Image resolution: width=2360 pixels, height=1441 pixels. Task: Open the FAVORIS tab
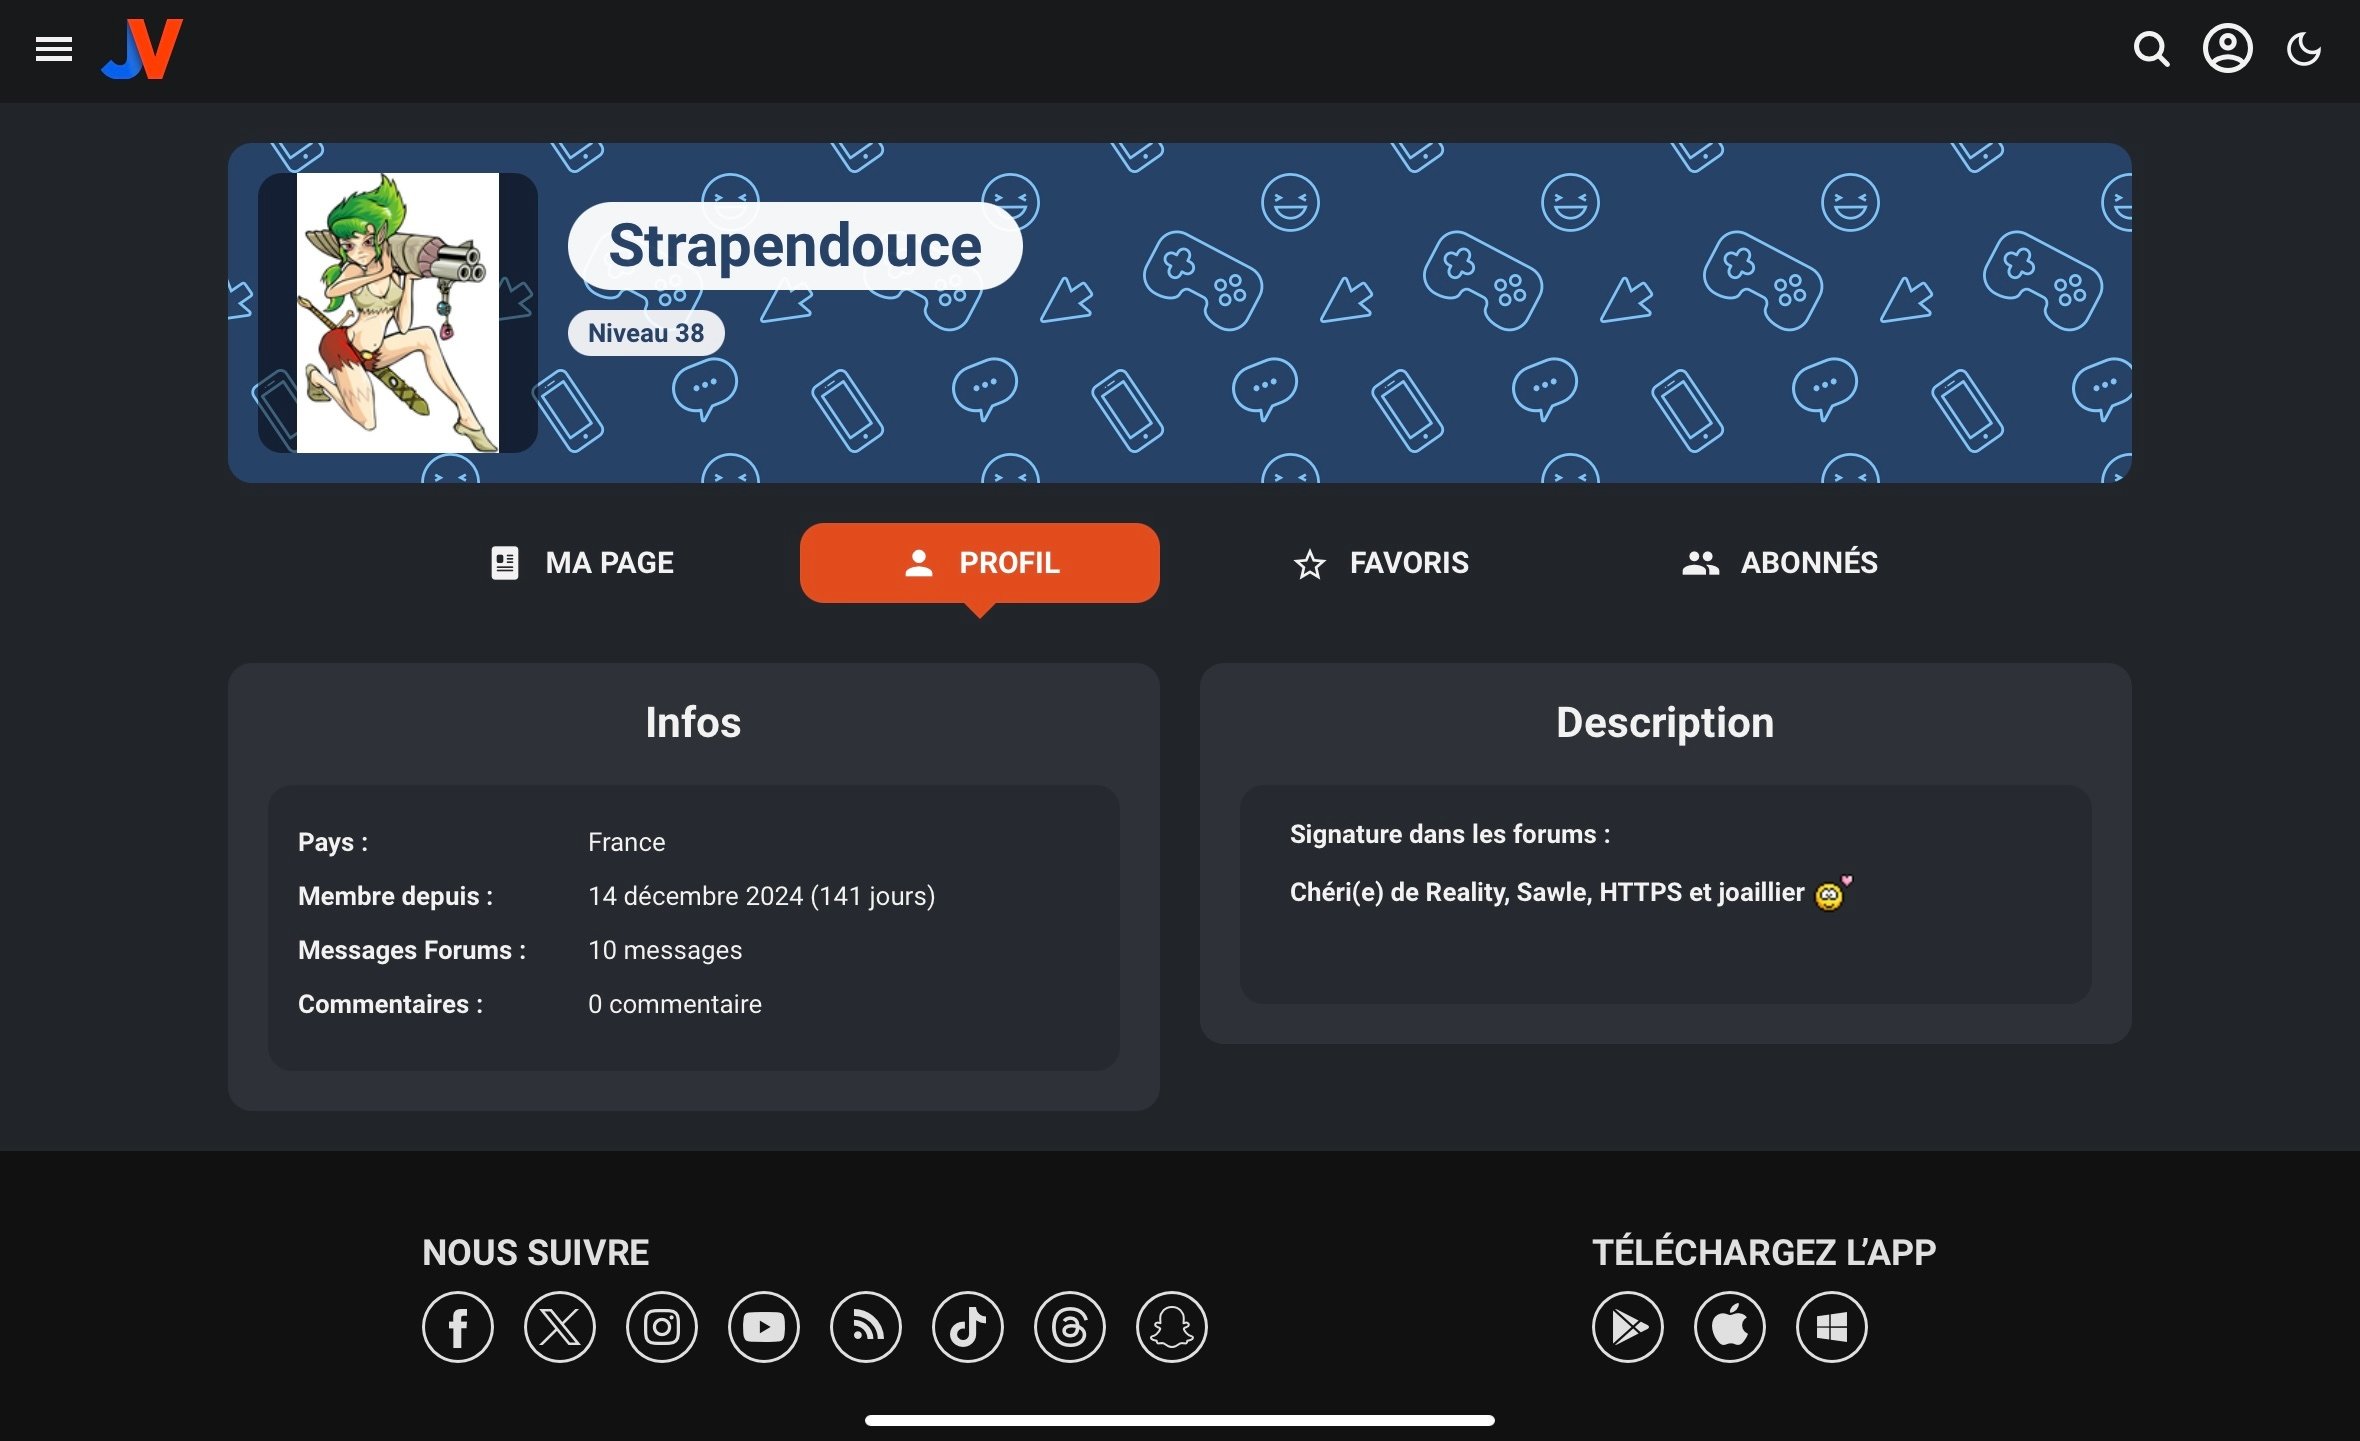click(x=1381, y=563)
